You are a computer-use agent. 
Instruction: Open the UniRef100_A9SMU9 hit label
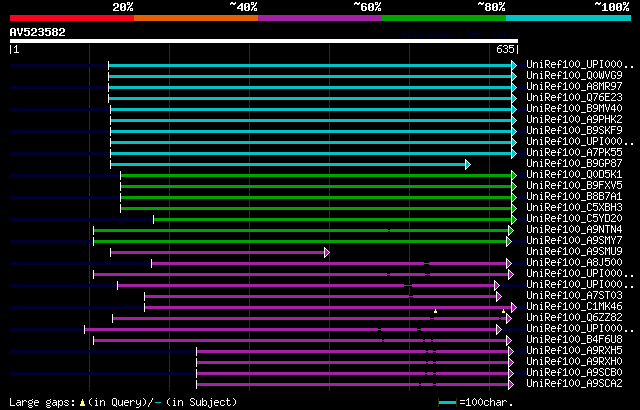(x=574, y=251)
